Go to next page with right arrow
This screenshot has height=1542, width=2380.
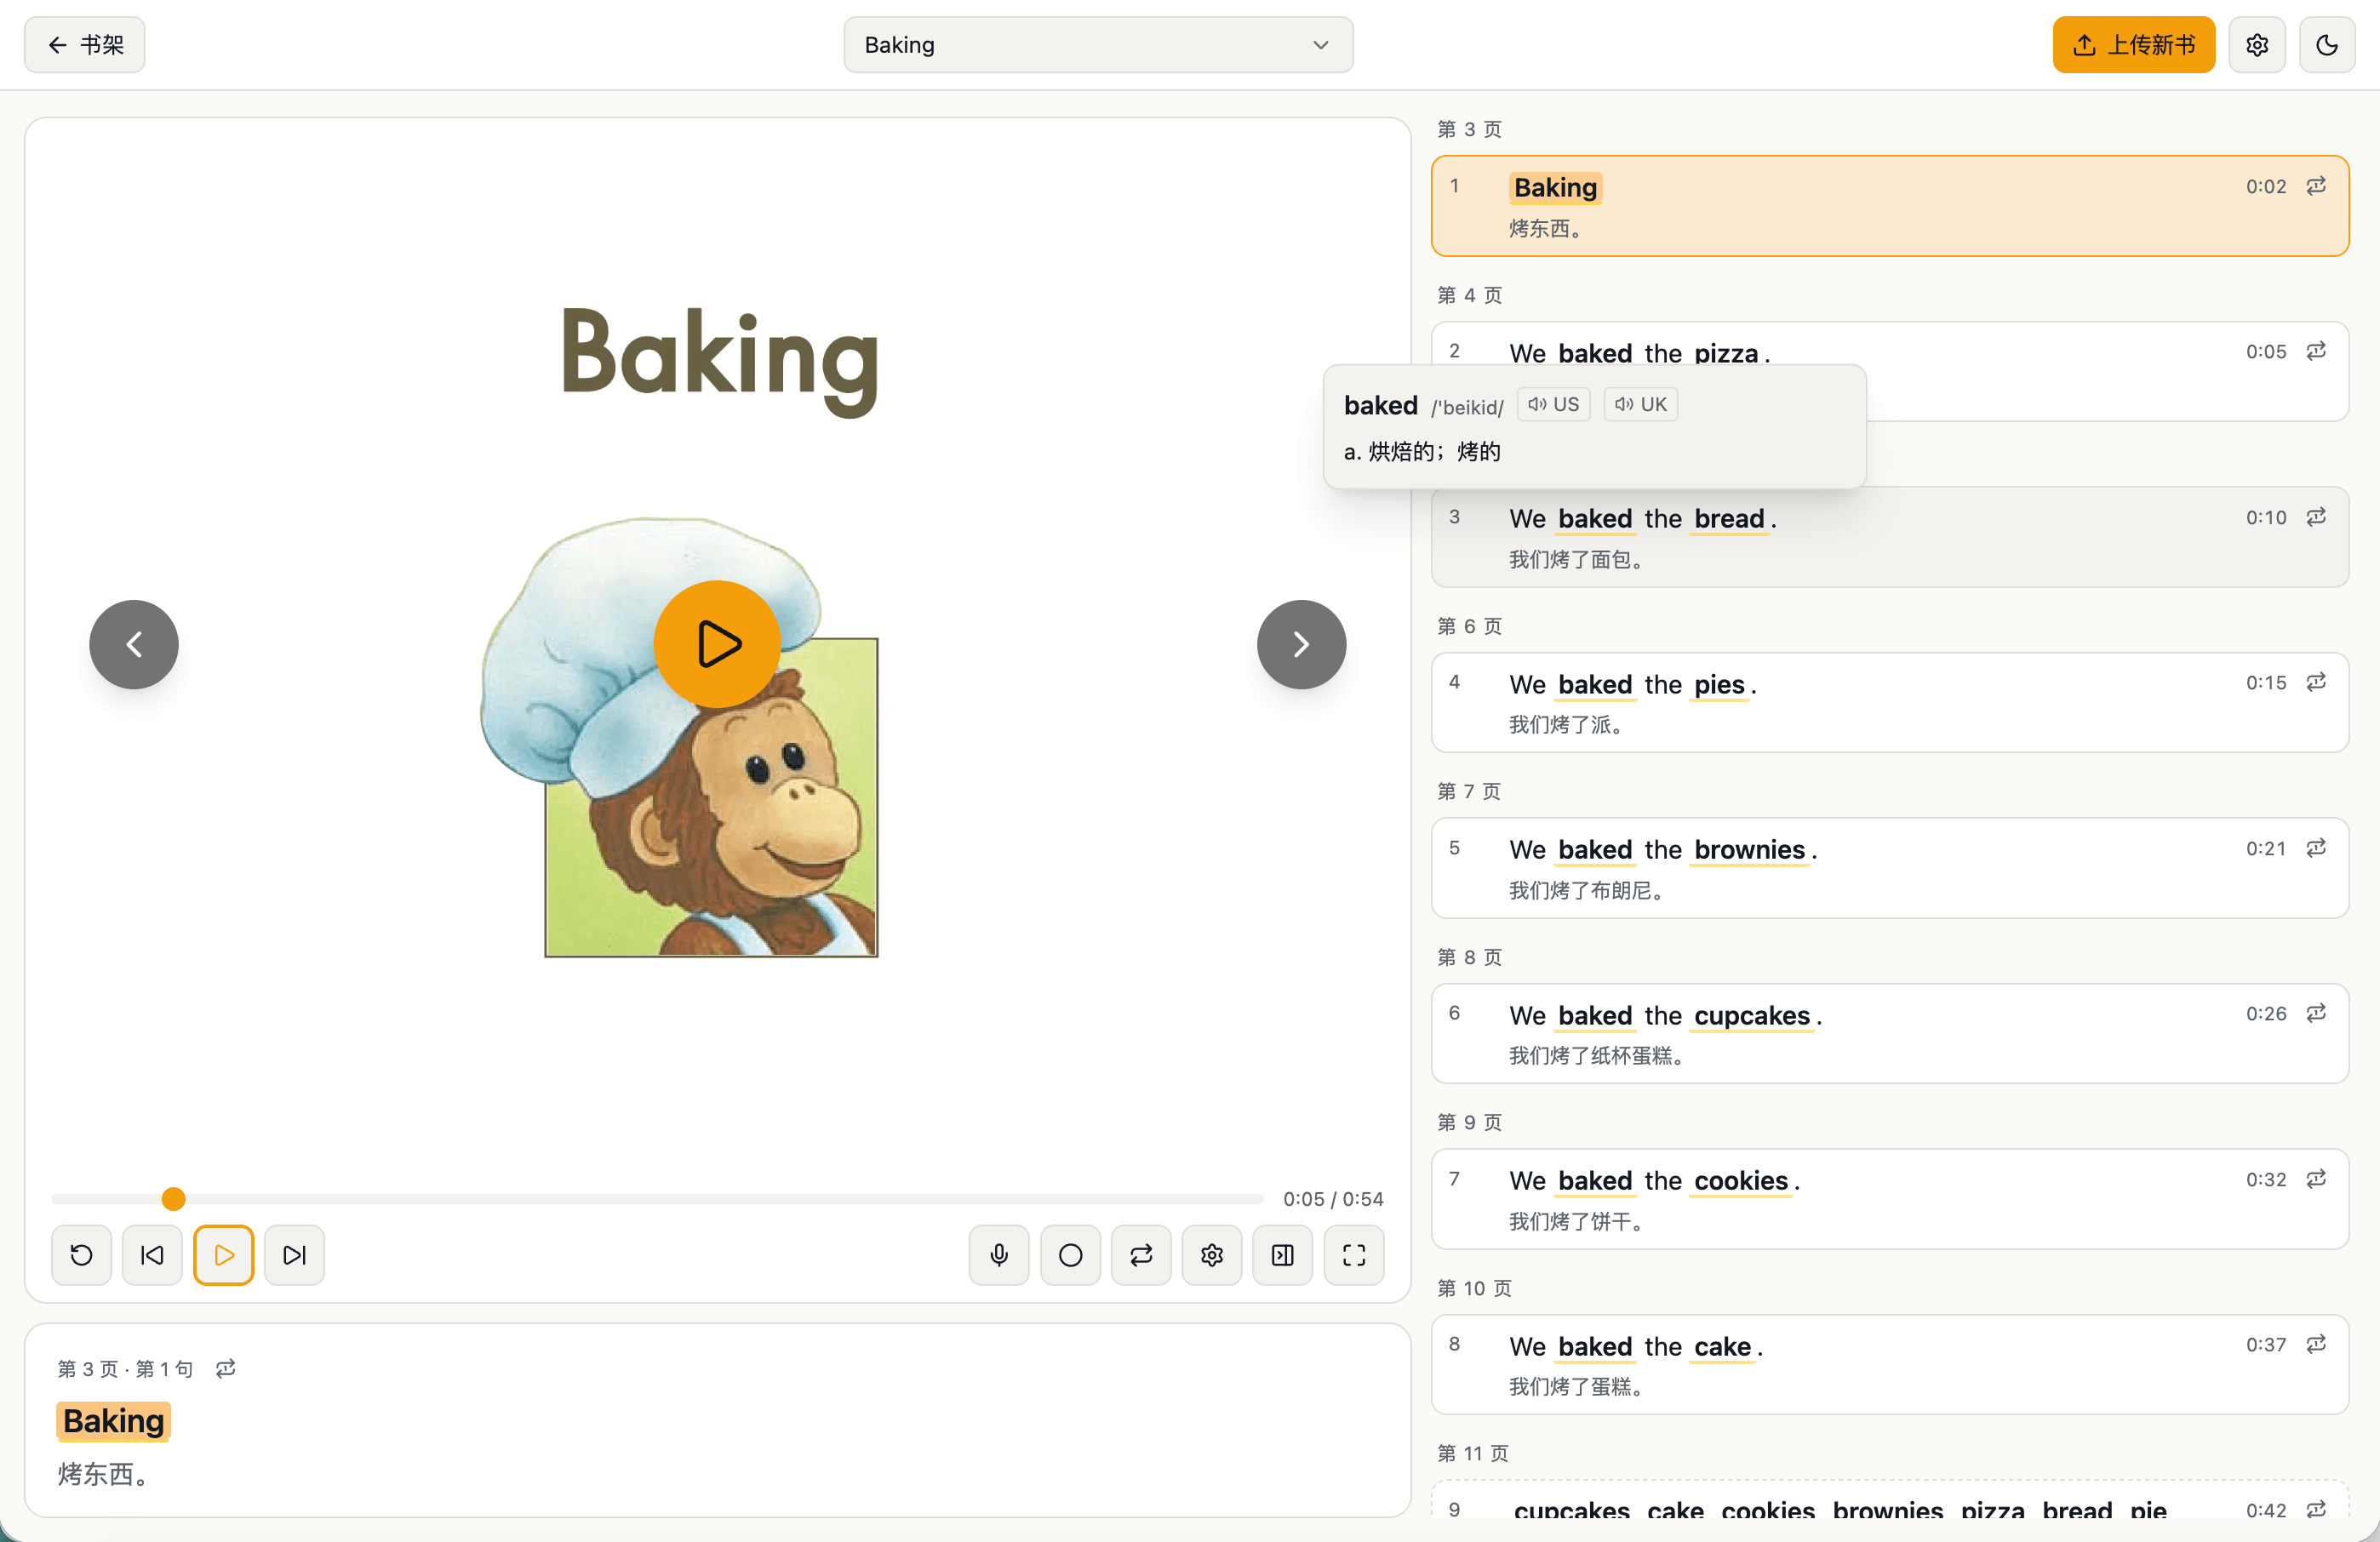coord(1301,644)
